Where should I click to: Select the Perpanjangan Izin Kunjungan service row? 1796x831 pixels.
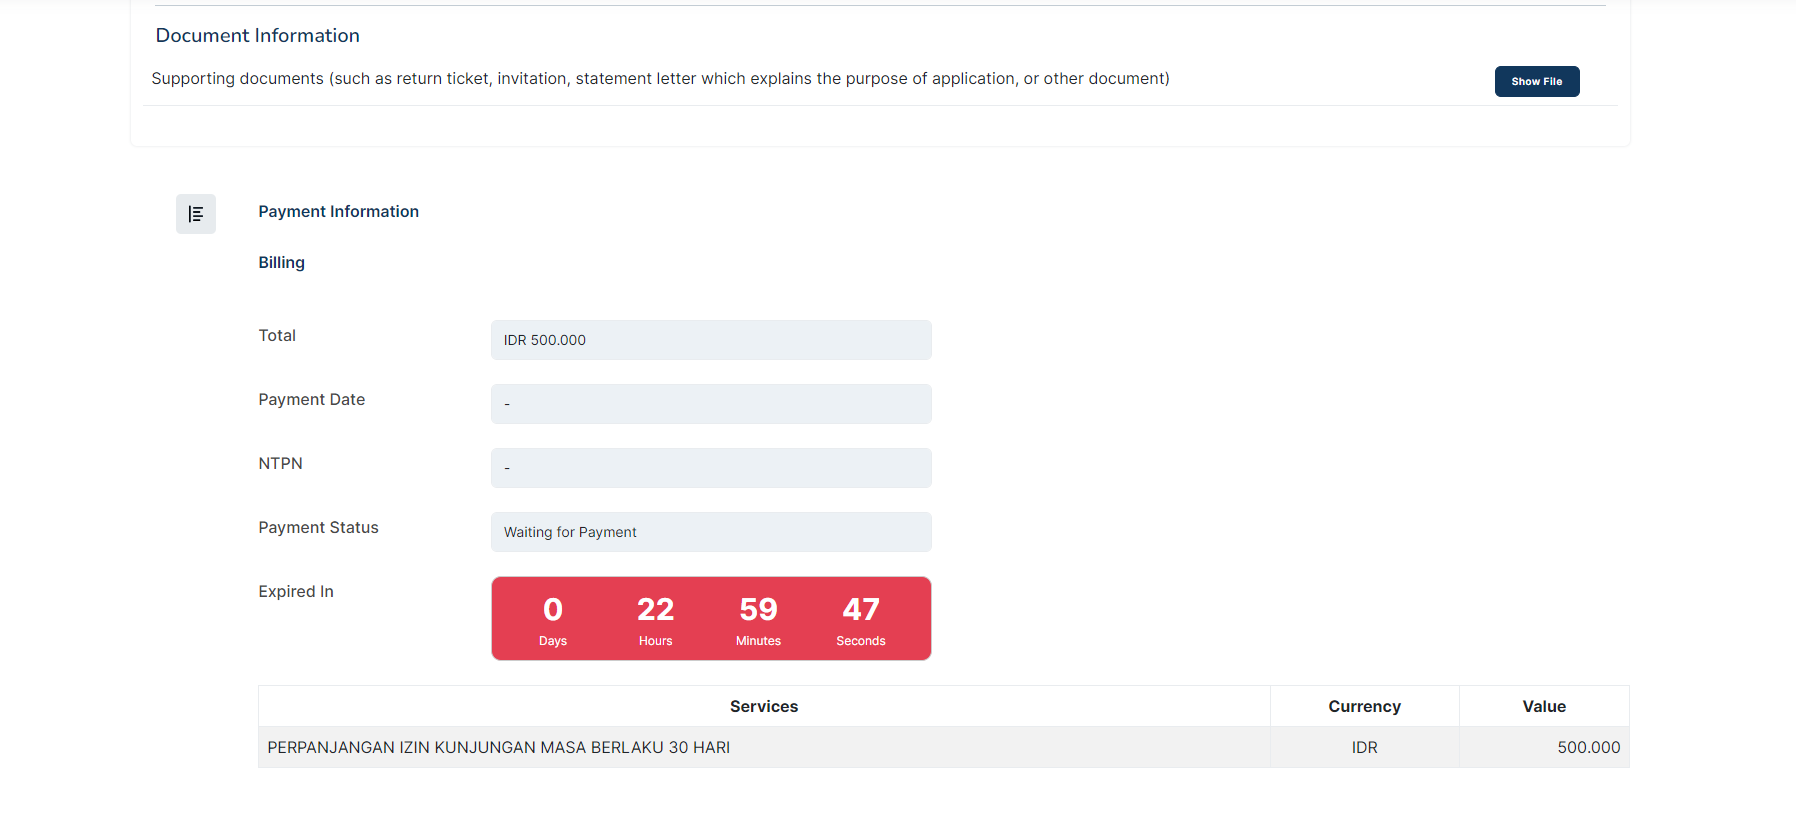pyautogui.click(x=943, y=747)
